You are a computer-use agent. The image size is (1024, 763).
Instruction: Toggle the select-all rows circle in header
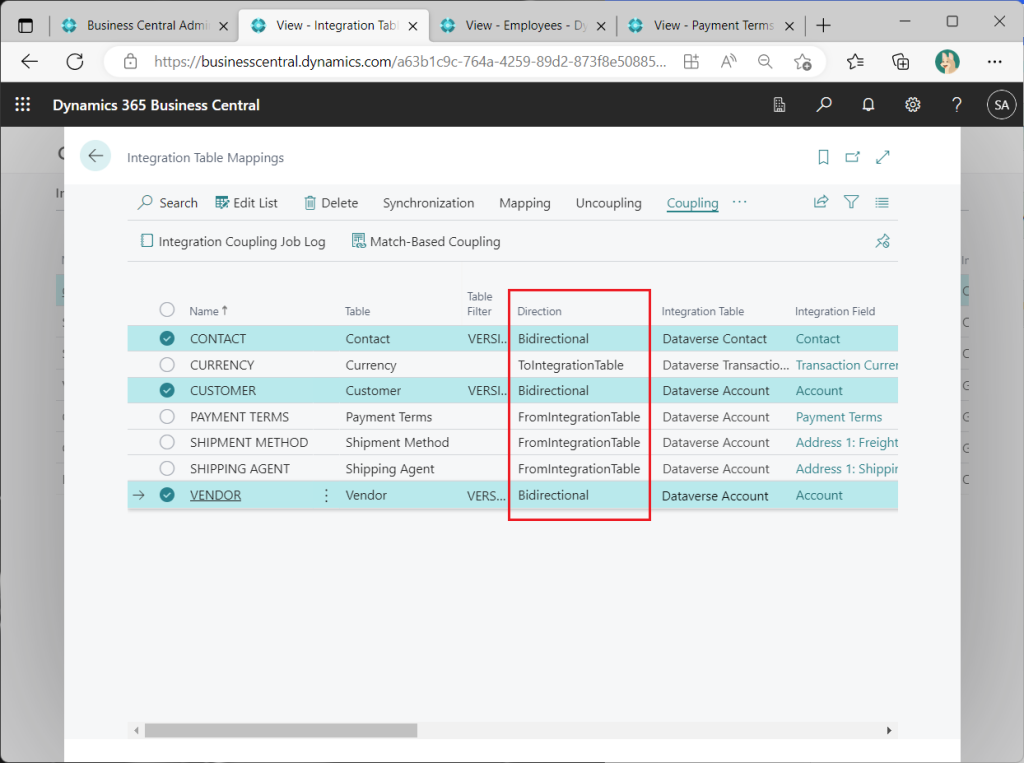167,310
